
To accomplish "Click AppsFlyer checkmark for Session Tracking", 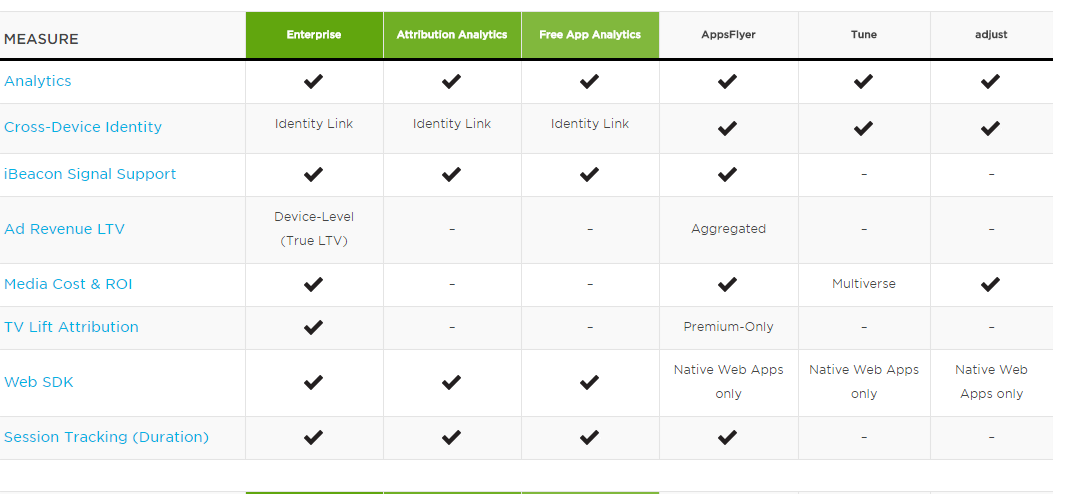I will coord(728,437).
